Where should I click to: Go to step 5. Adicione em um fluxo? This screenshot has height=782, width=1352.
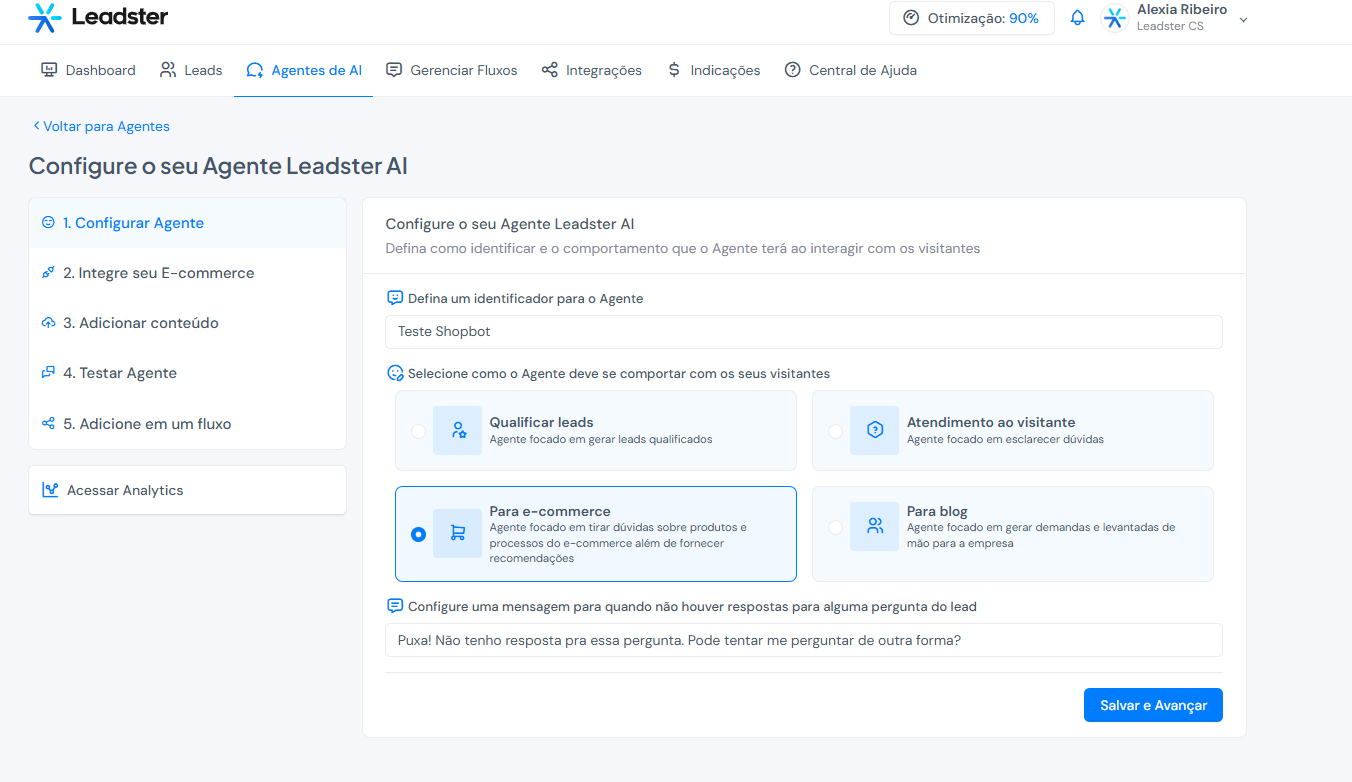(188, 424)
